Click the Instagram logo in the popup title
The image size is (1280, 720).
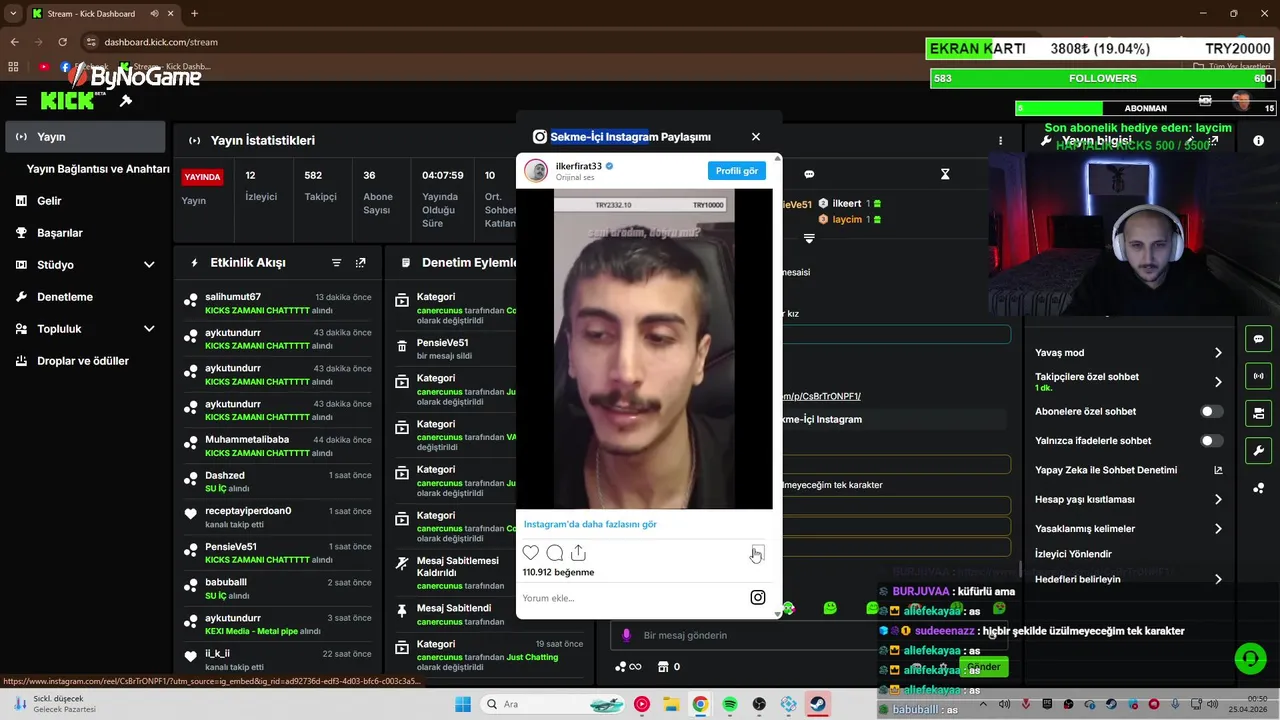[x=540, y=137]
